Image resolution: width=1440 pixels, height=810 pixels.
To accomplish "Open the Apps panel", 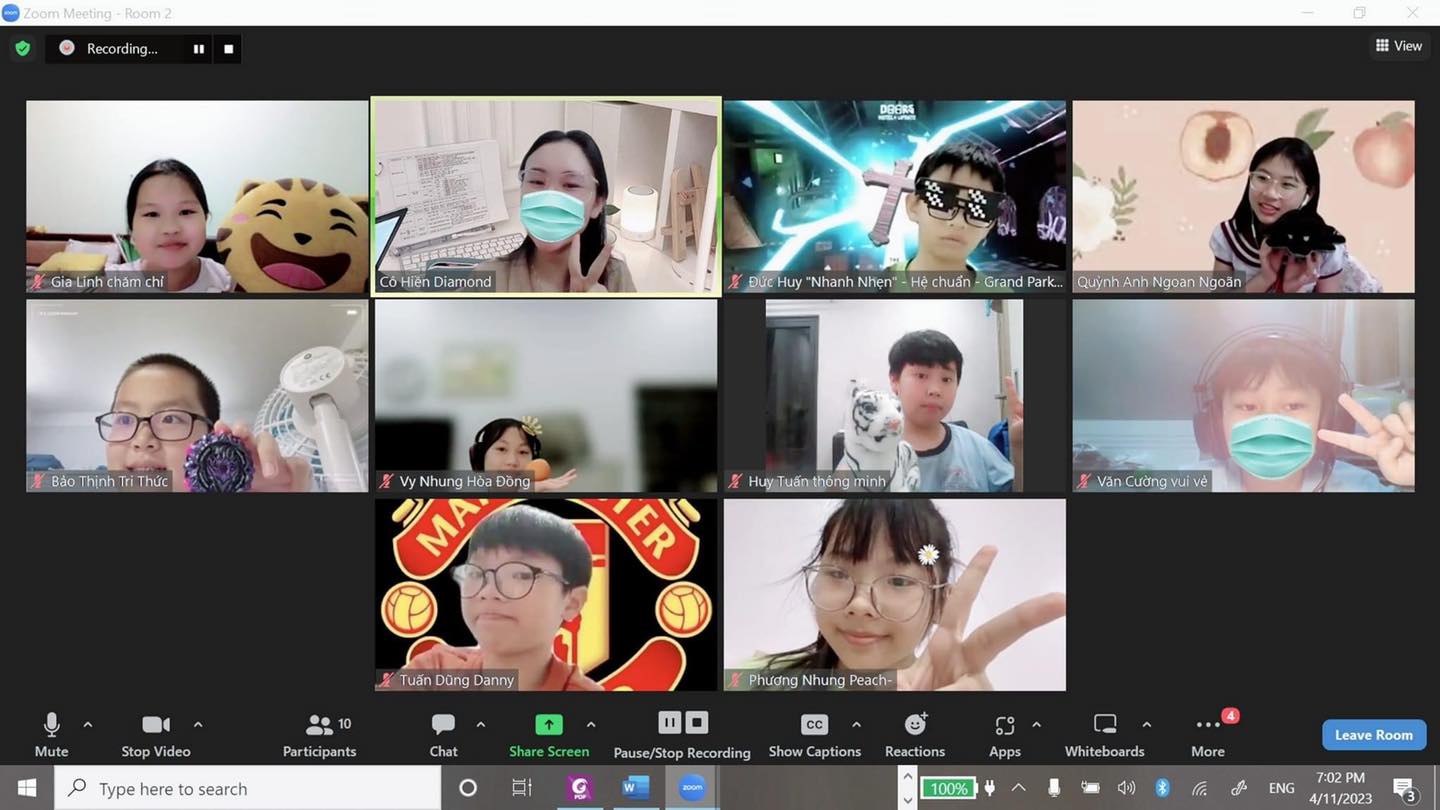I will click(x=1004, y=726).
